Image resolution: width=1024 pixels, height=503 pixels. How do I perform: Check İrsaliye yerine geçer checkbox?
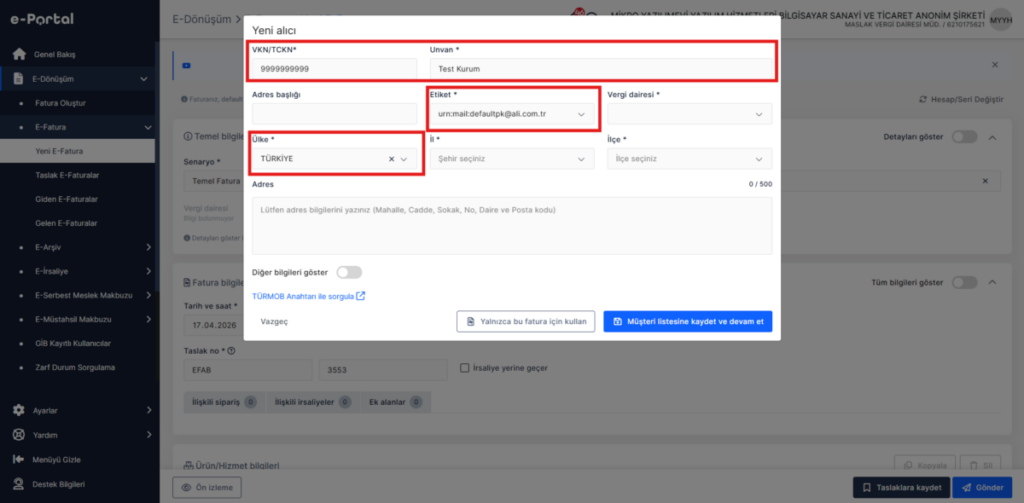(x=465, y=368)
